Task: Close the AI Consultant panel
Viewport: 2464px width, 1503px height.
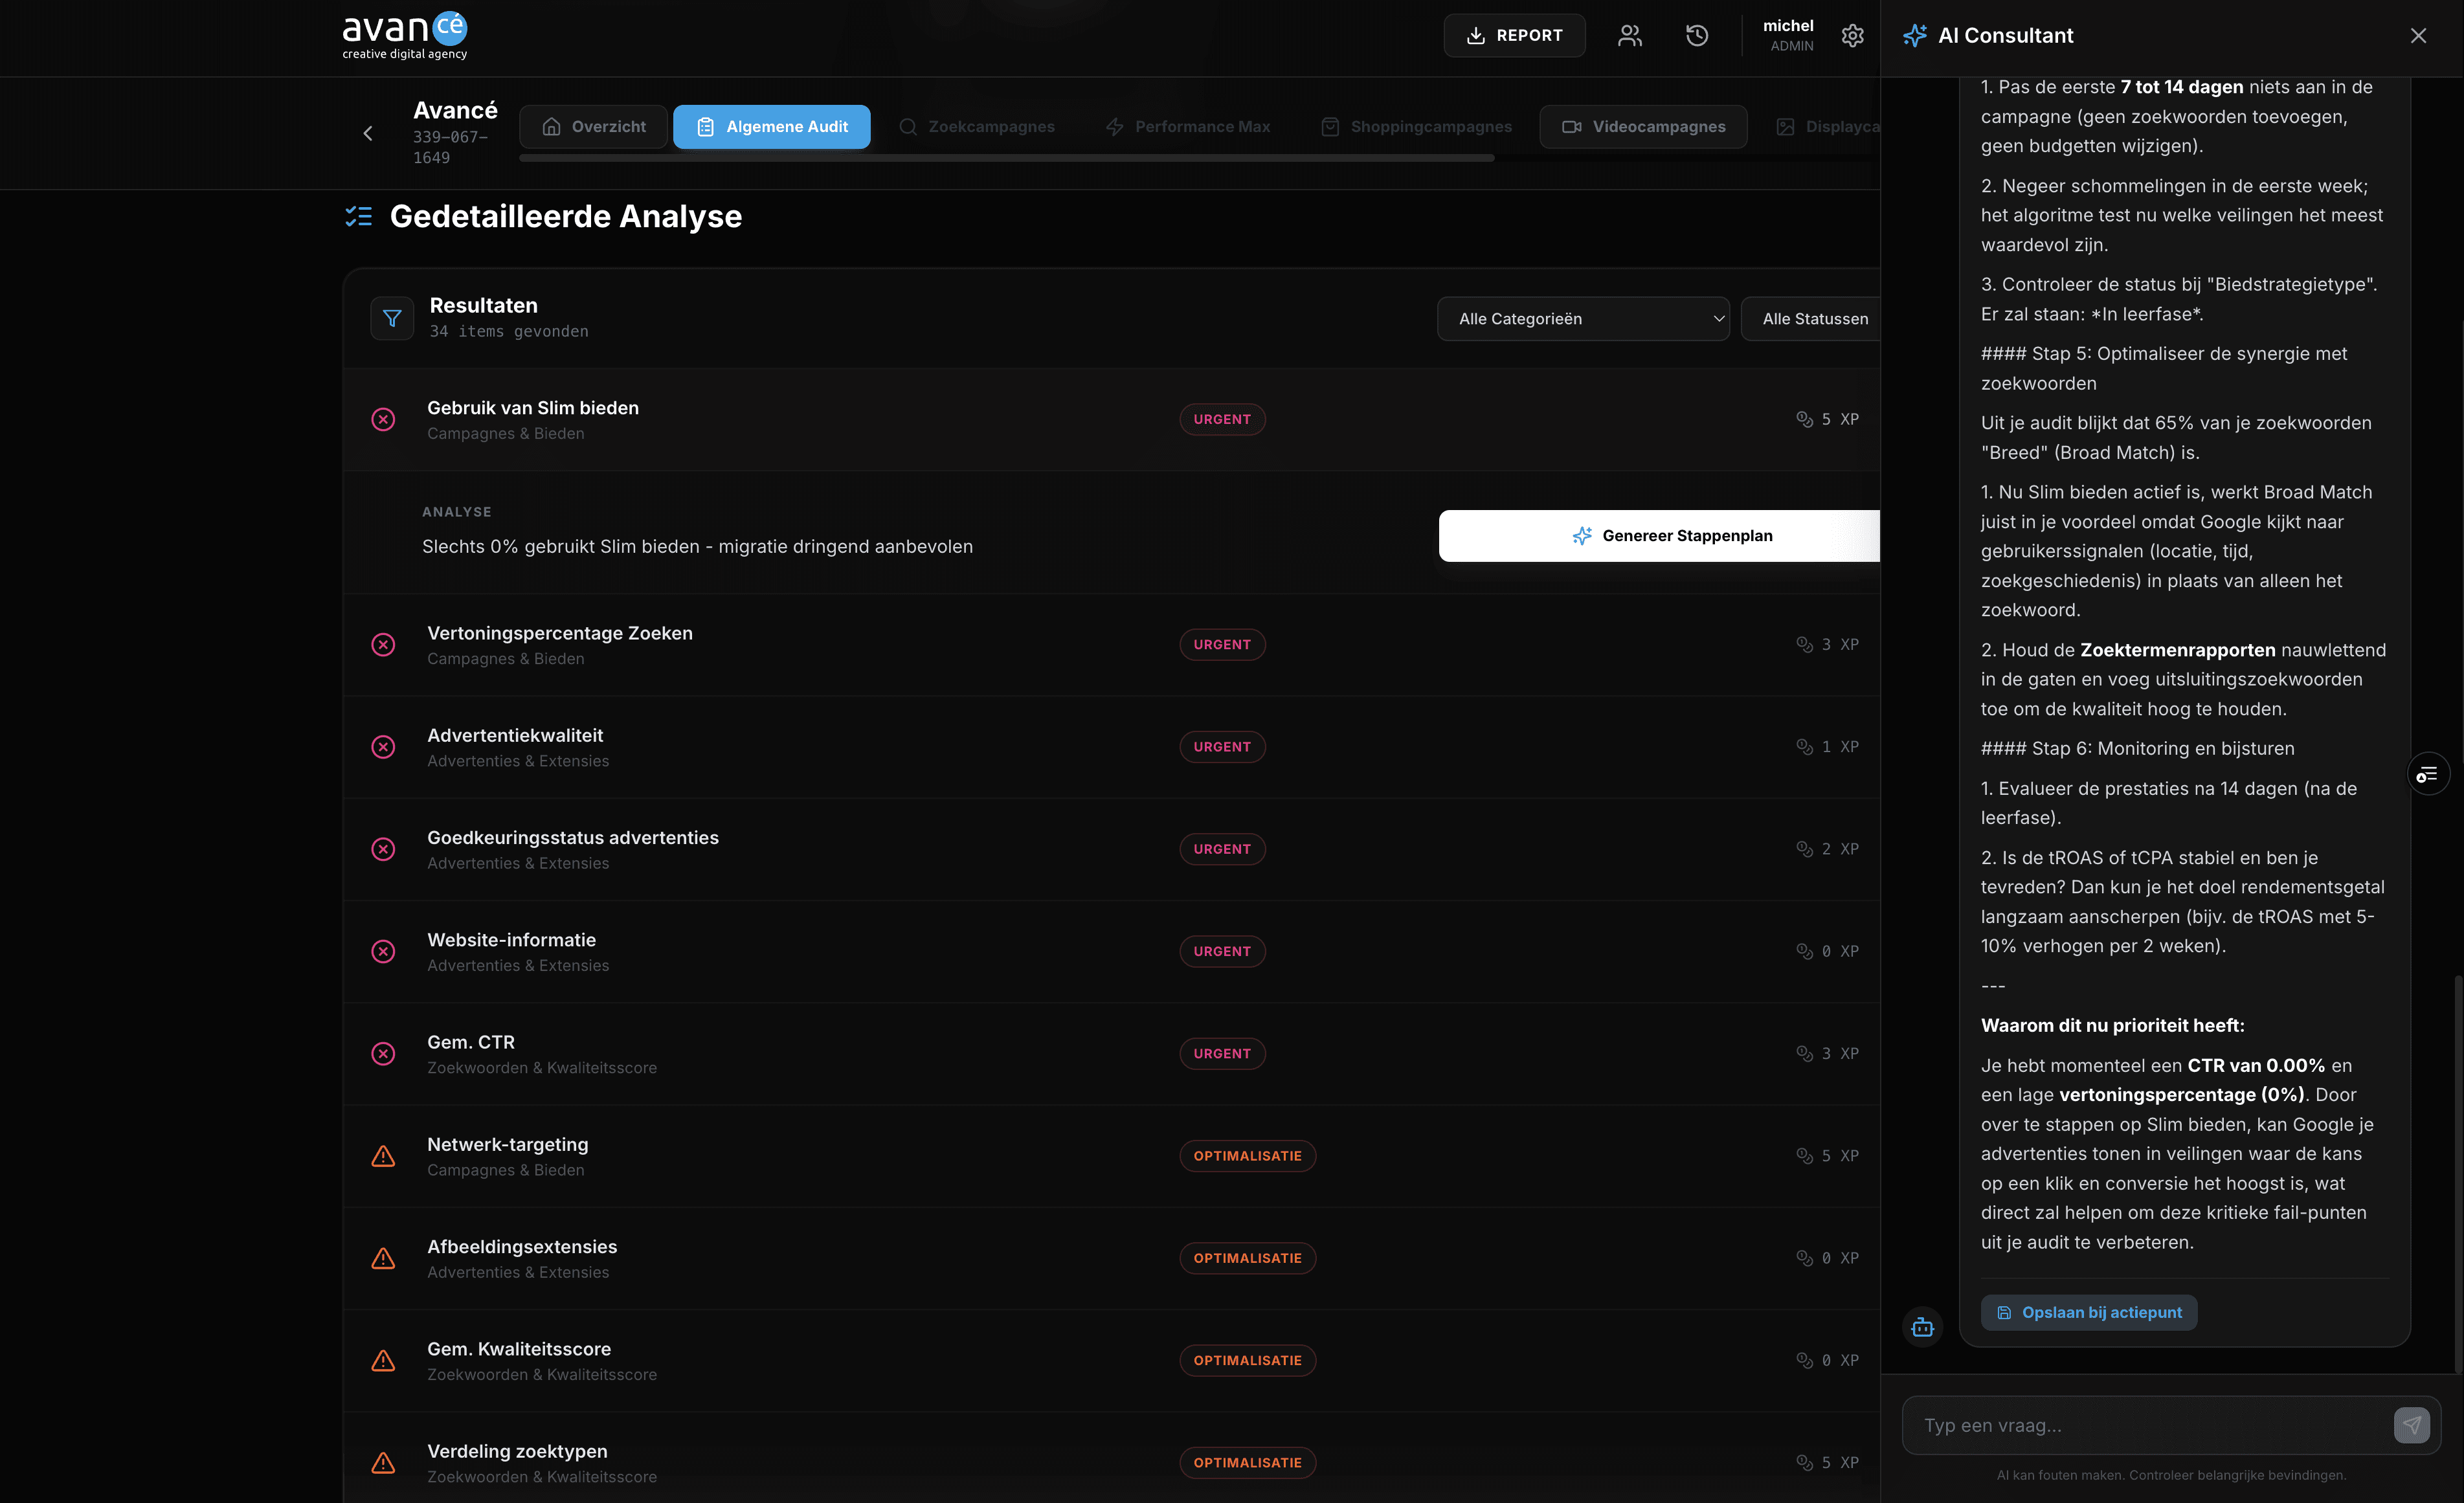Action: [x=2418, y=36]
